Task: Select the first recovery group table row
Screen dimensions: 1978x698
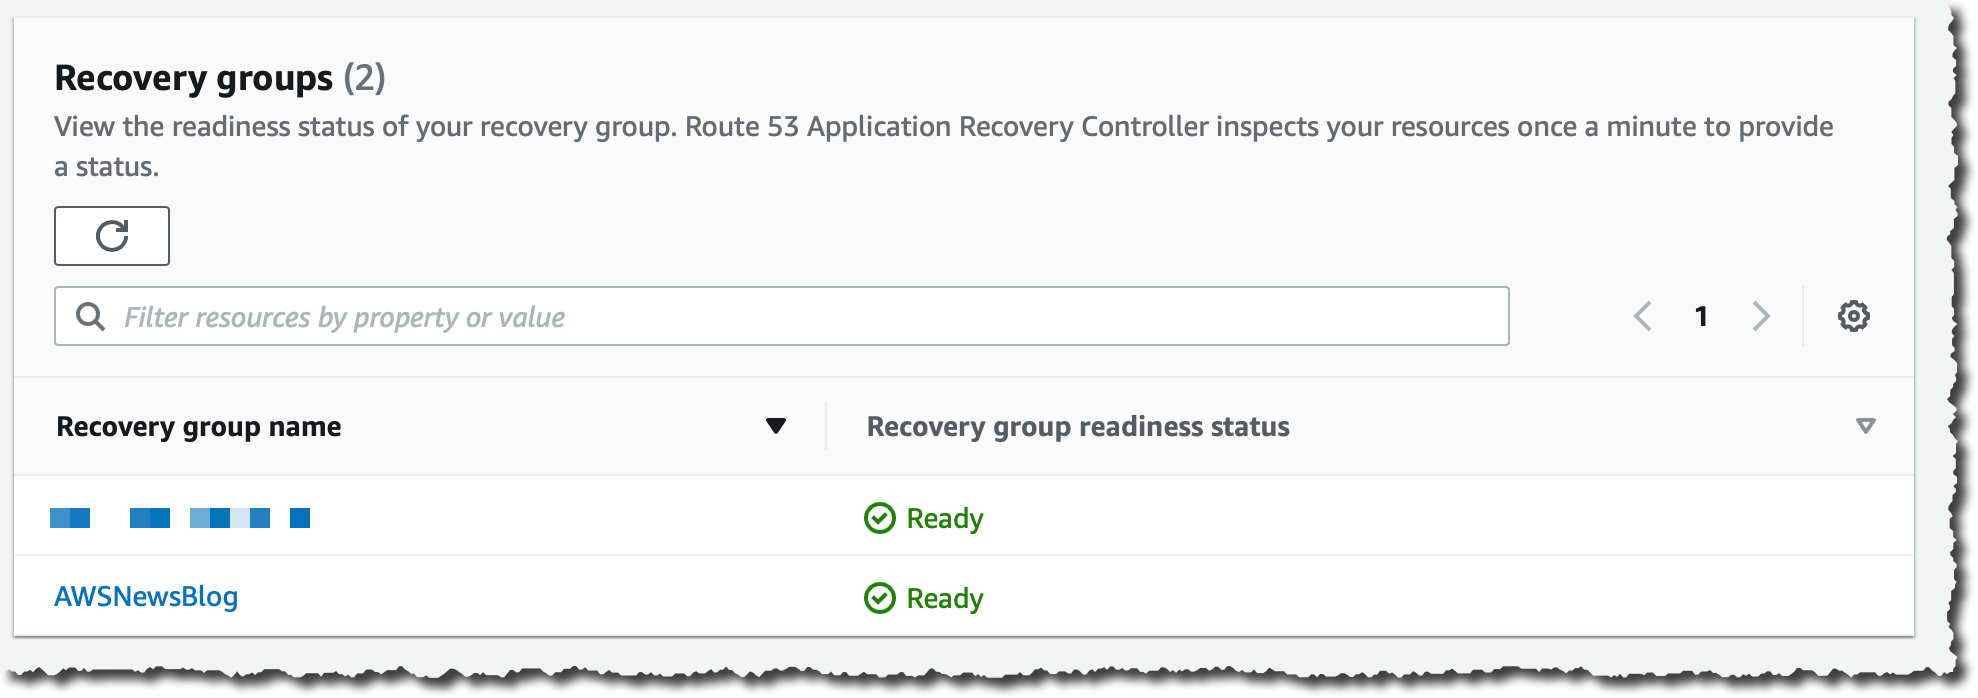Action: pos(500,518)
